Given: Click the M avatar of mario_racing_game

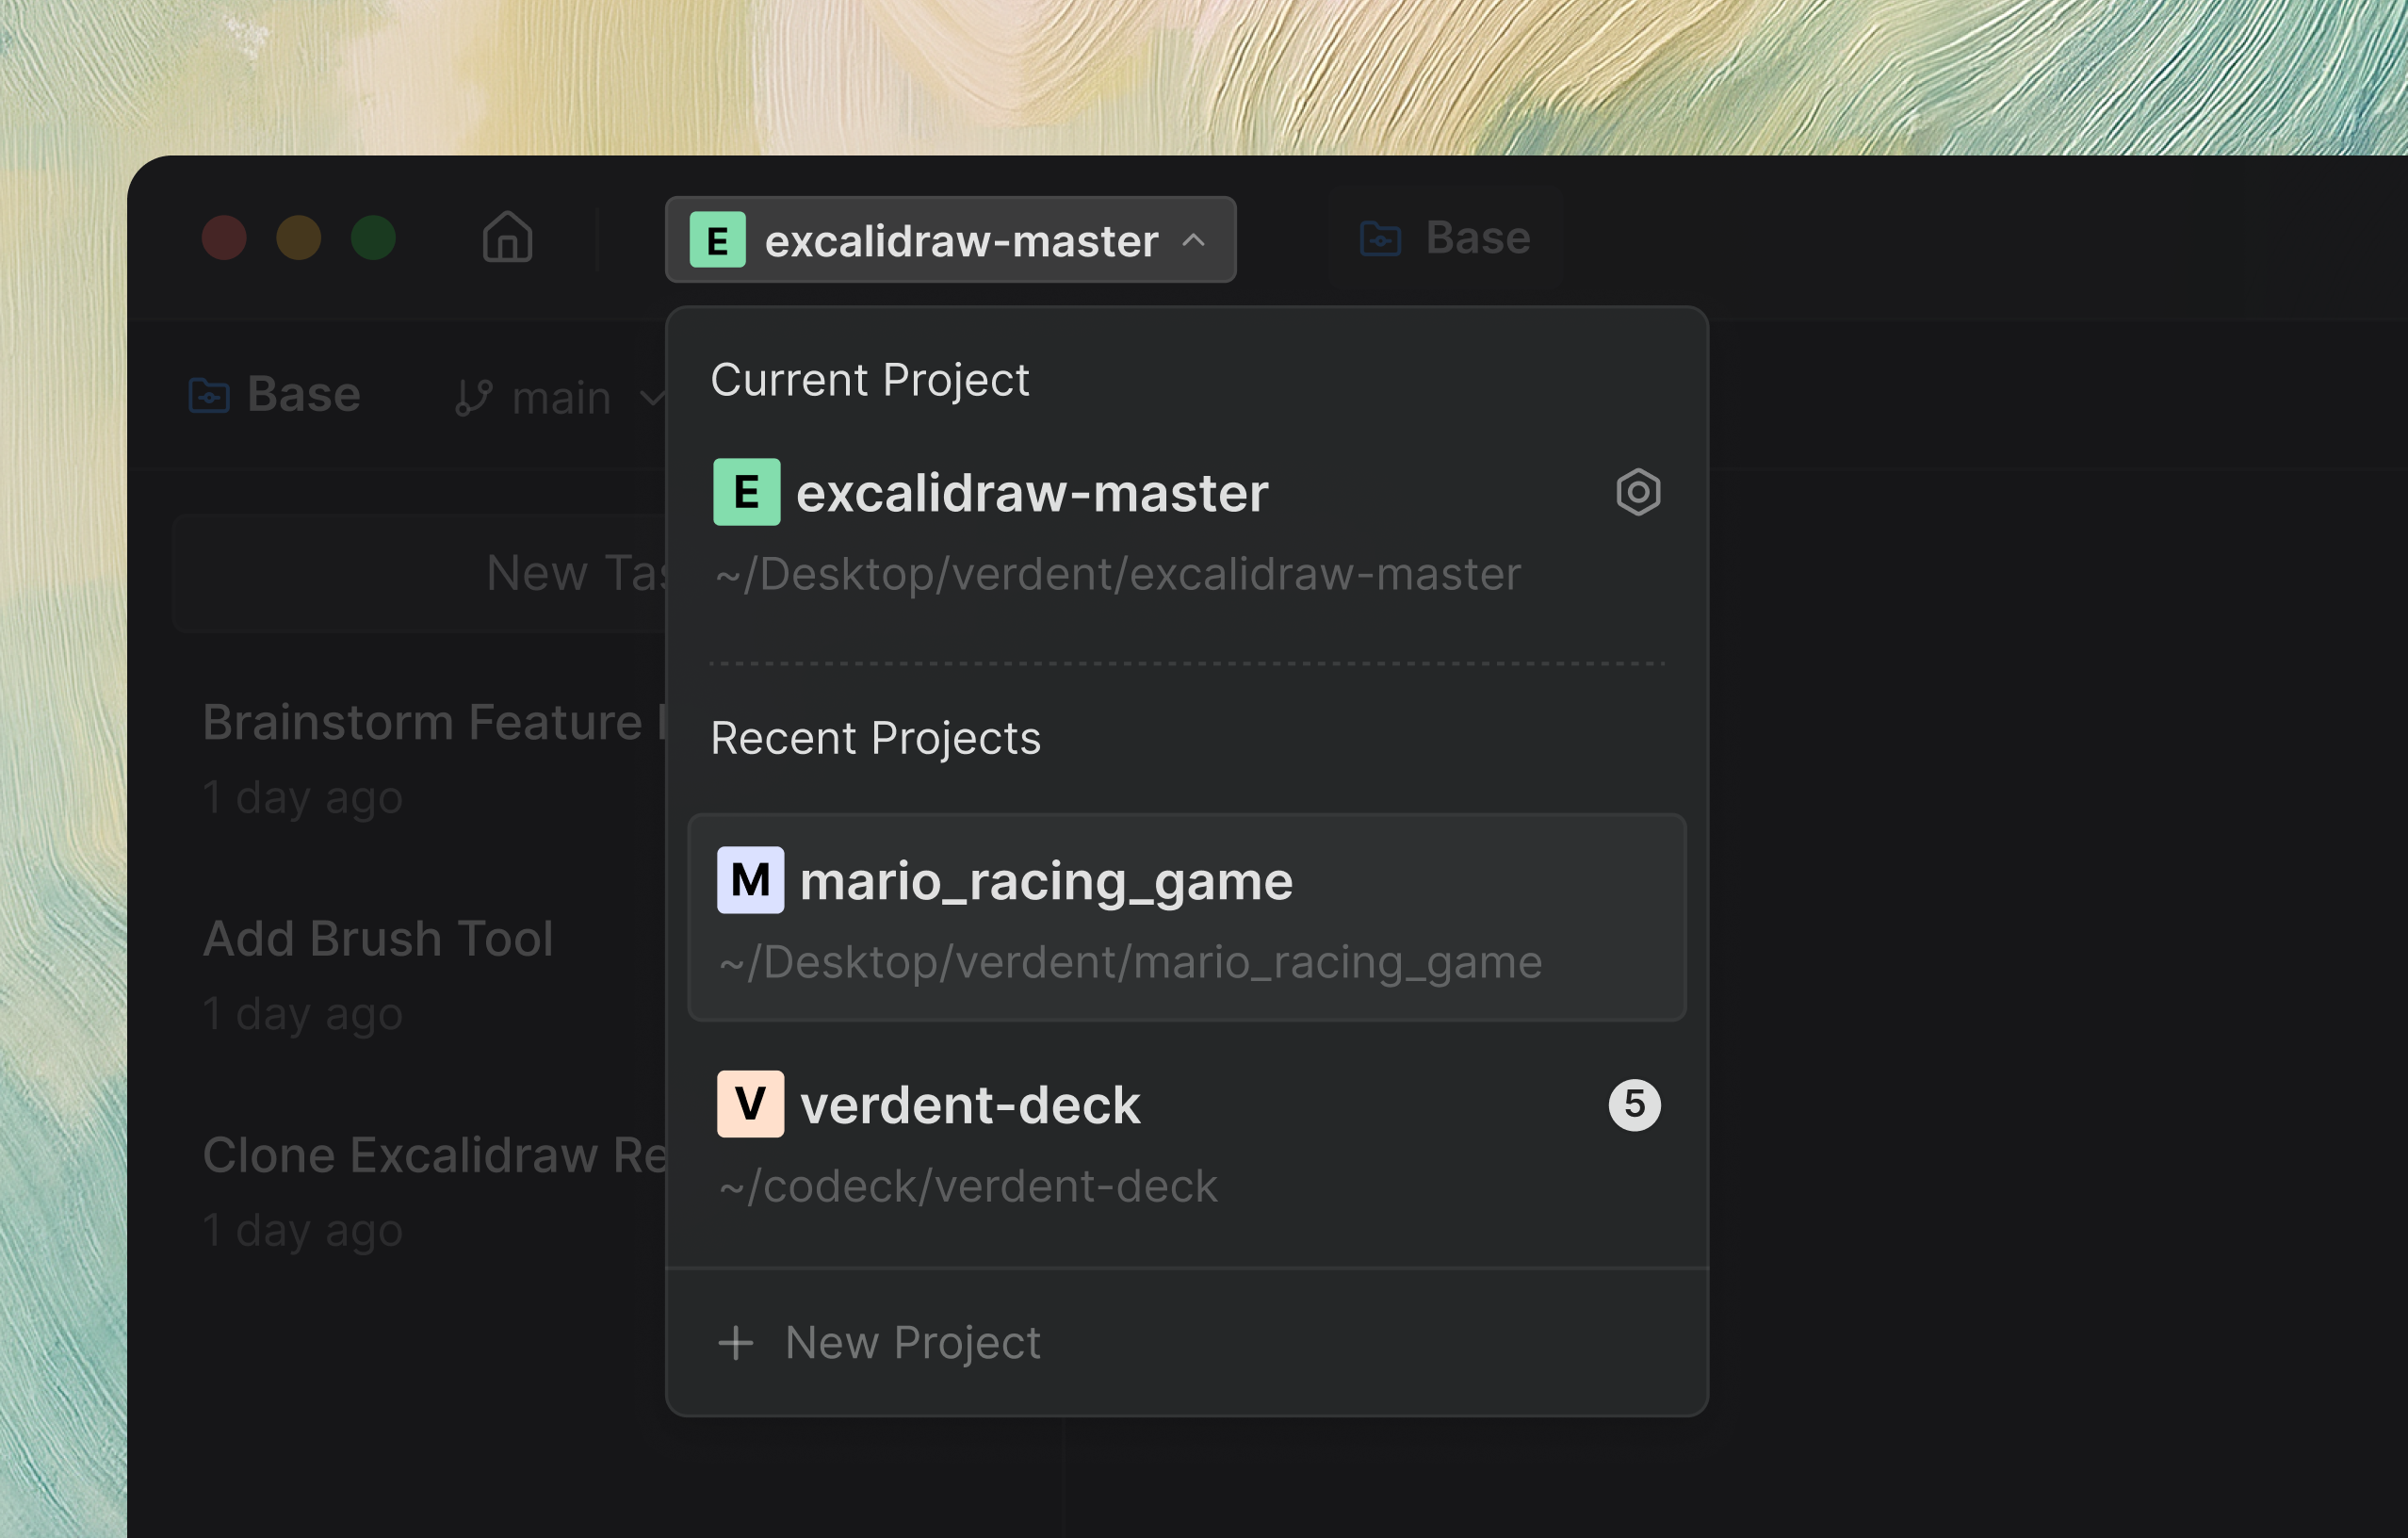Looking at the screenshot, I should [x=750, y=880].
